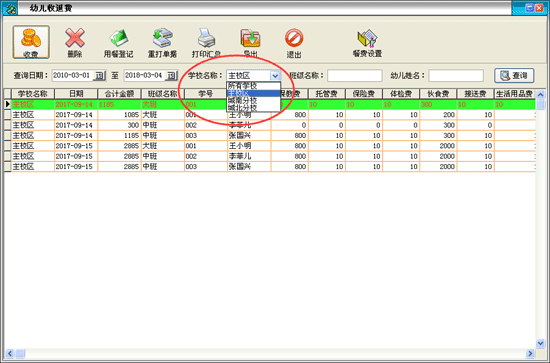Click 2017-09-14 date in the 1085 row
550x363 pixels.
[x=76, y=115]
